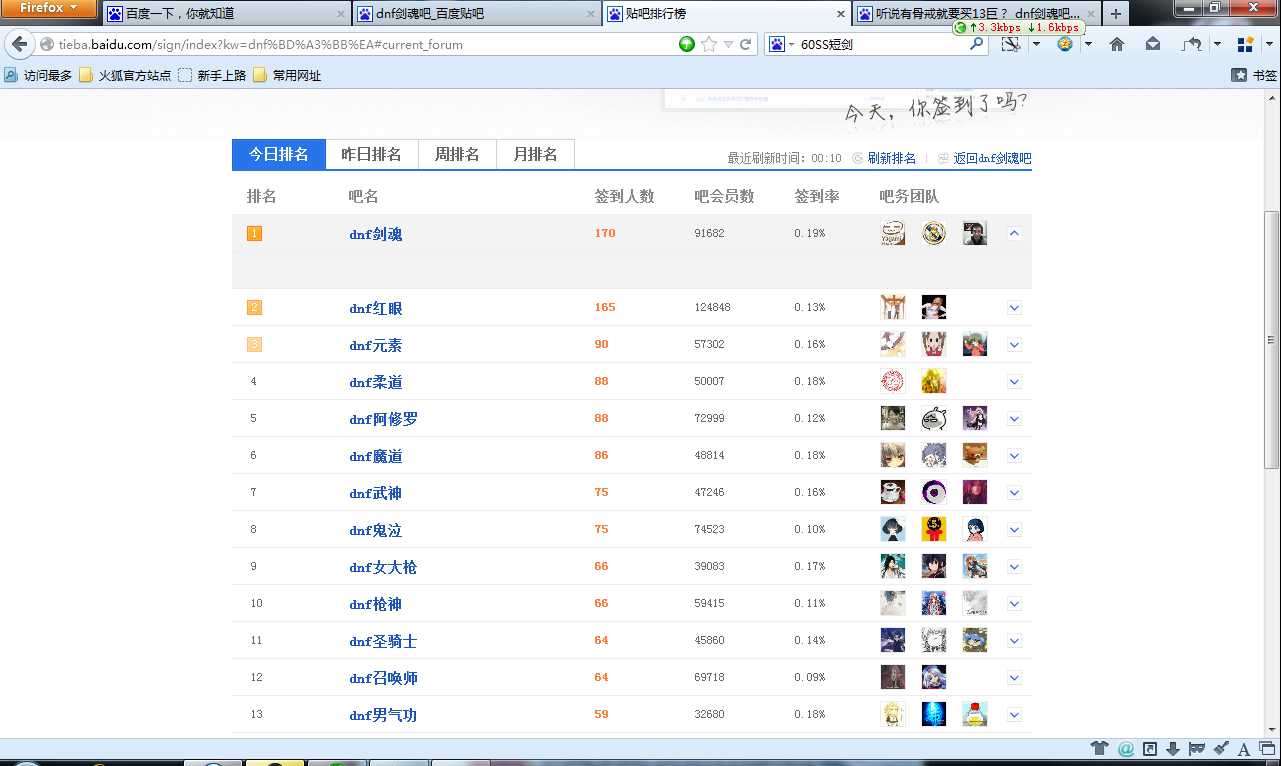Open the 访问最多 bookmark folder

[38, 75]
